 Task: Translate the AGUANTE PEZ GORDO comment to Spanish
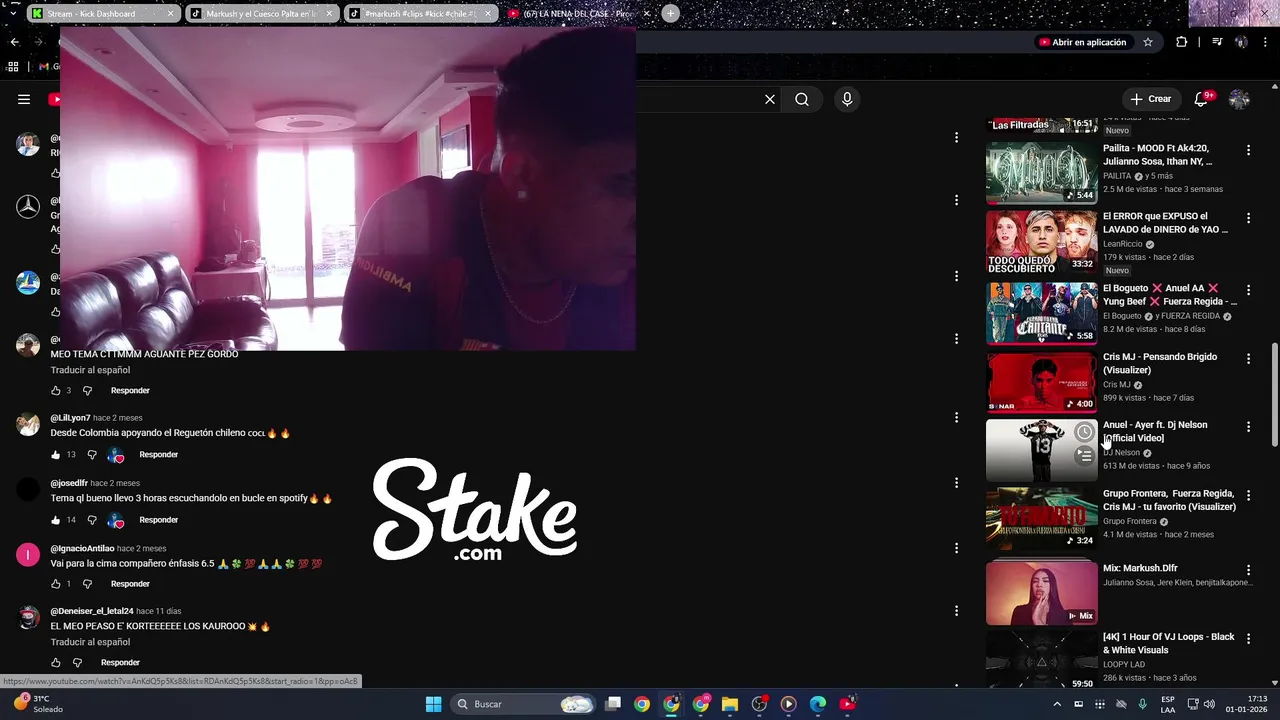click(x=90, y=370)
